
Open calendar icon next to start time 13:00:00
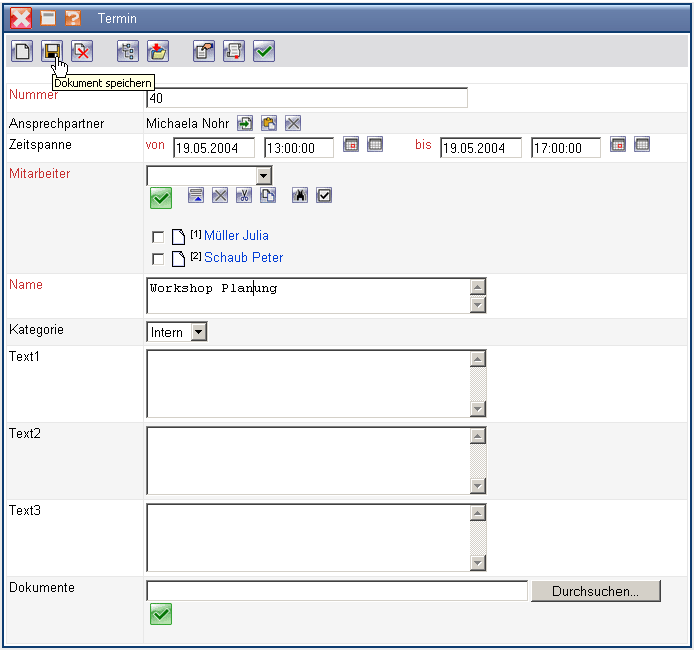[351, 145]
